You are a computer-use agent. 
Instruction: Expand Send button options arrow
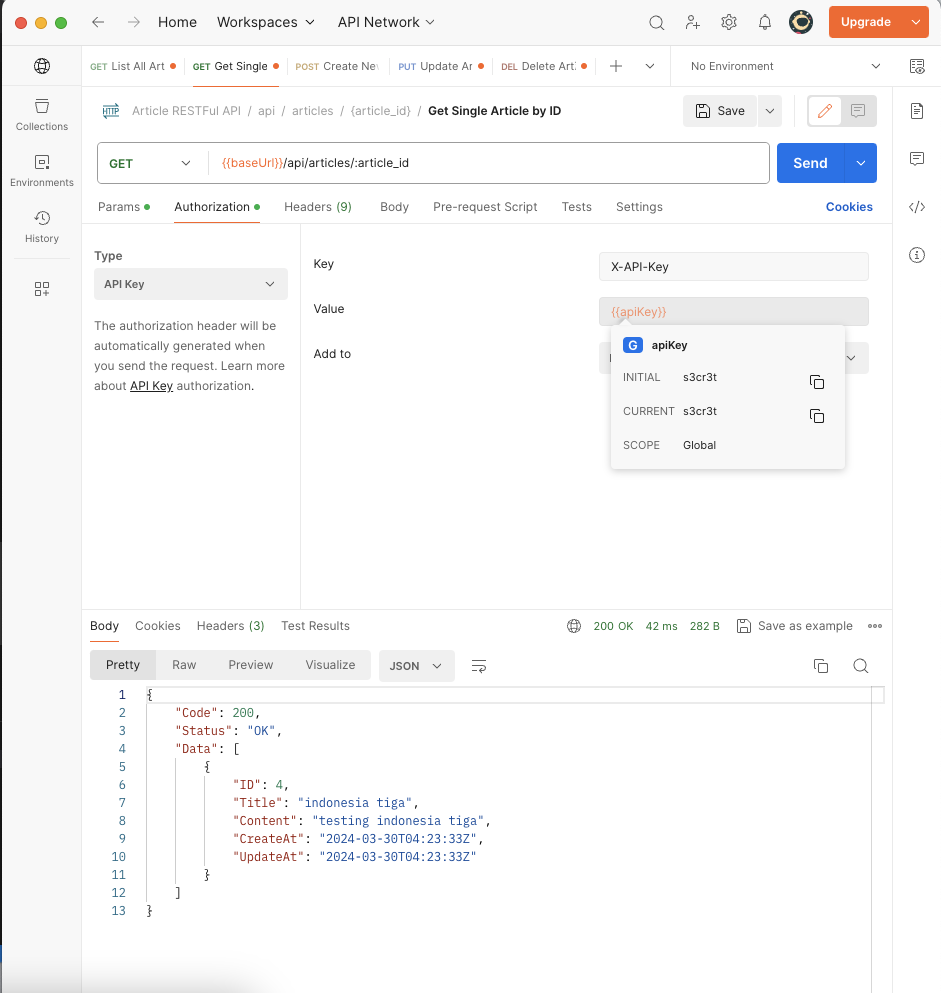pos(861,163)
